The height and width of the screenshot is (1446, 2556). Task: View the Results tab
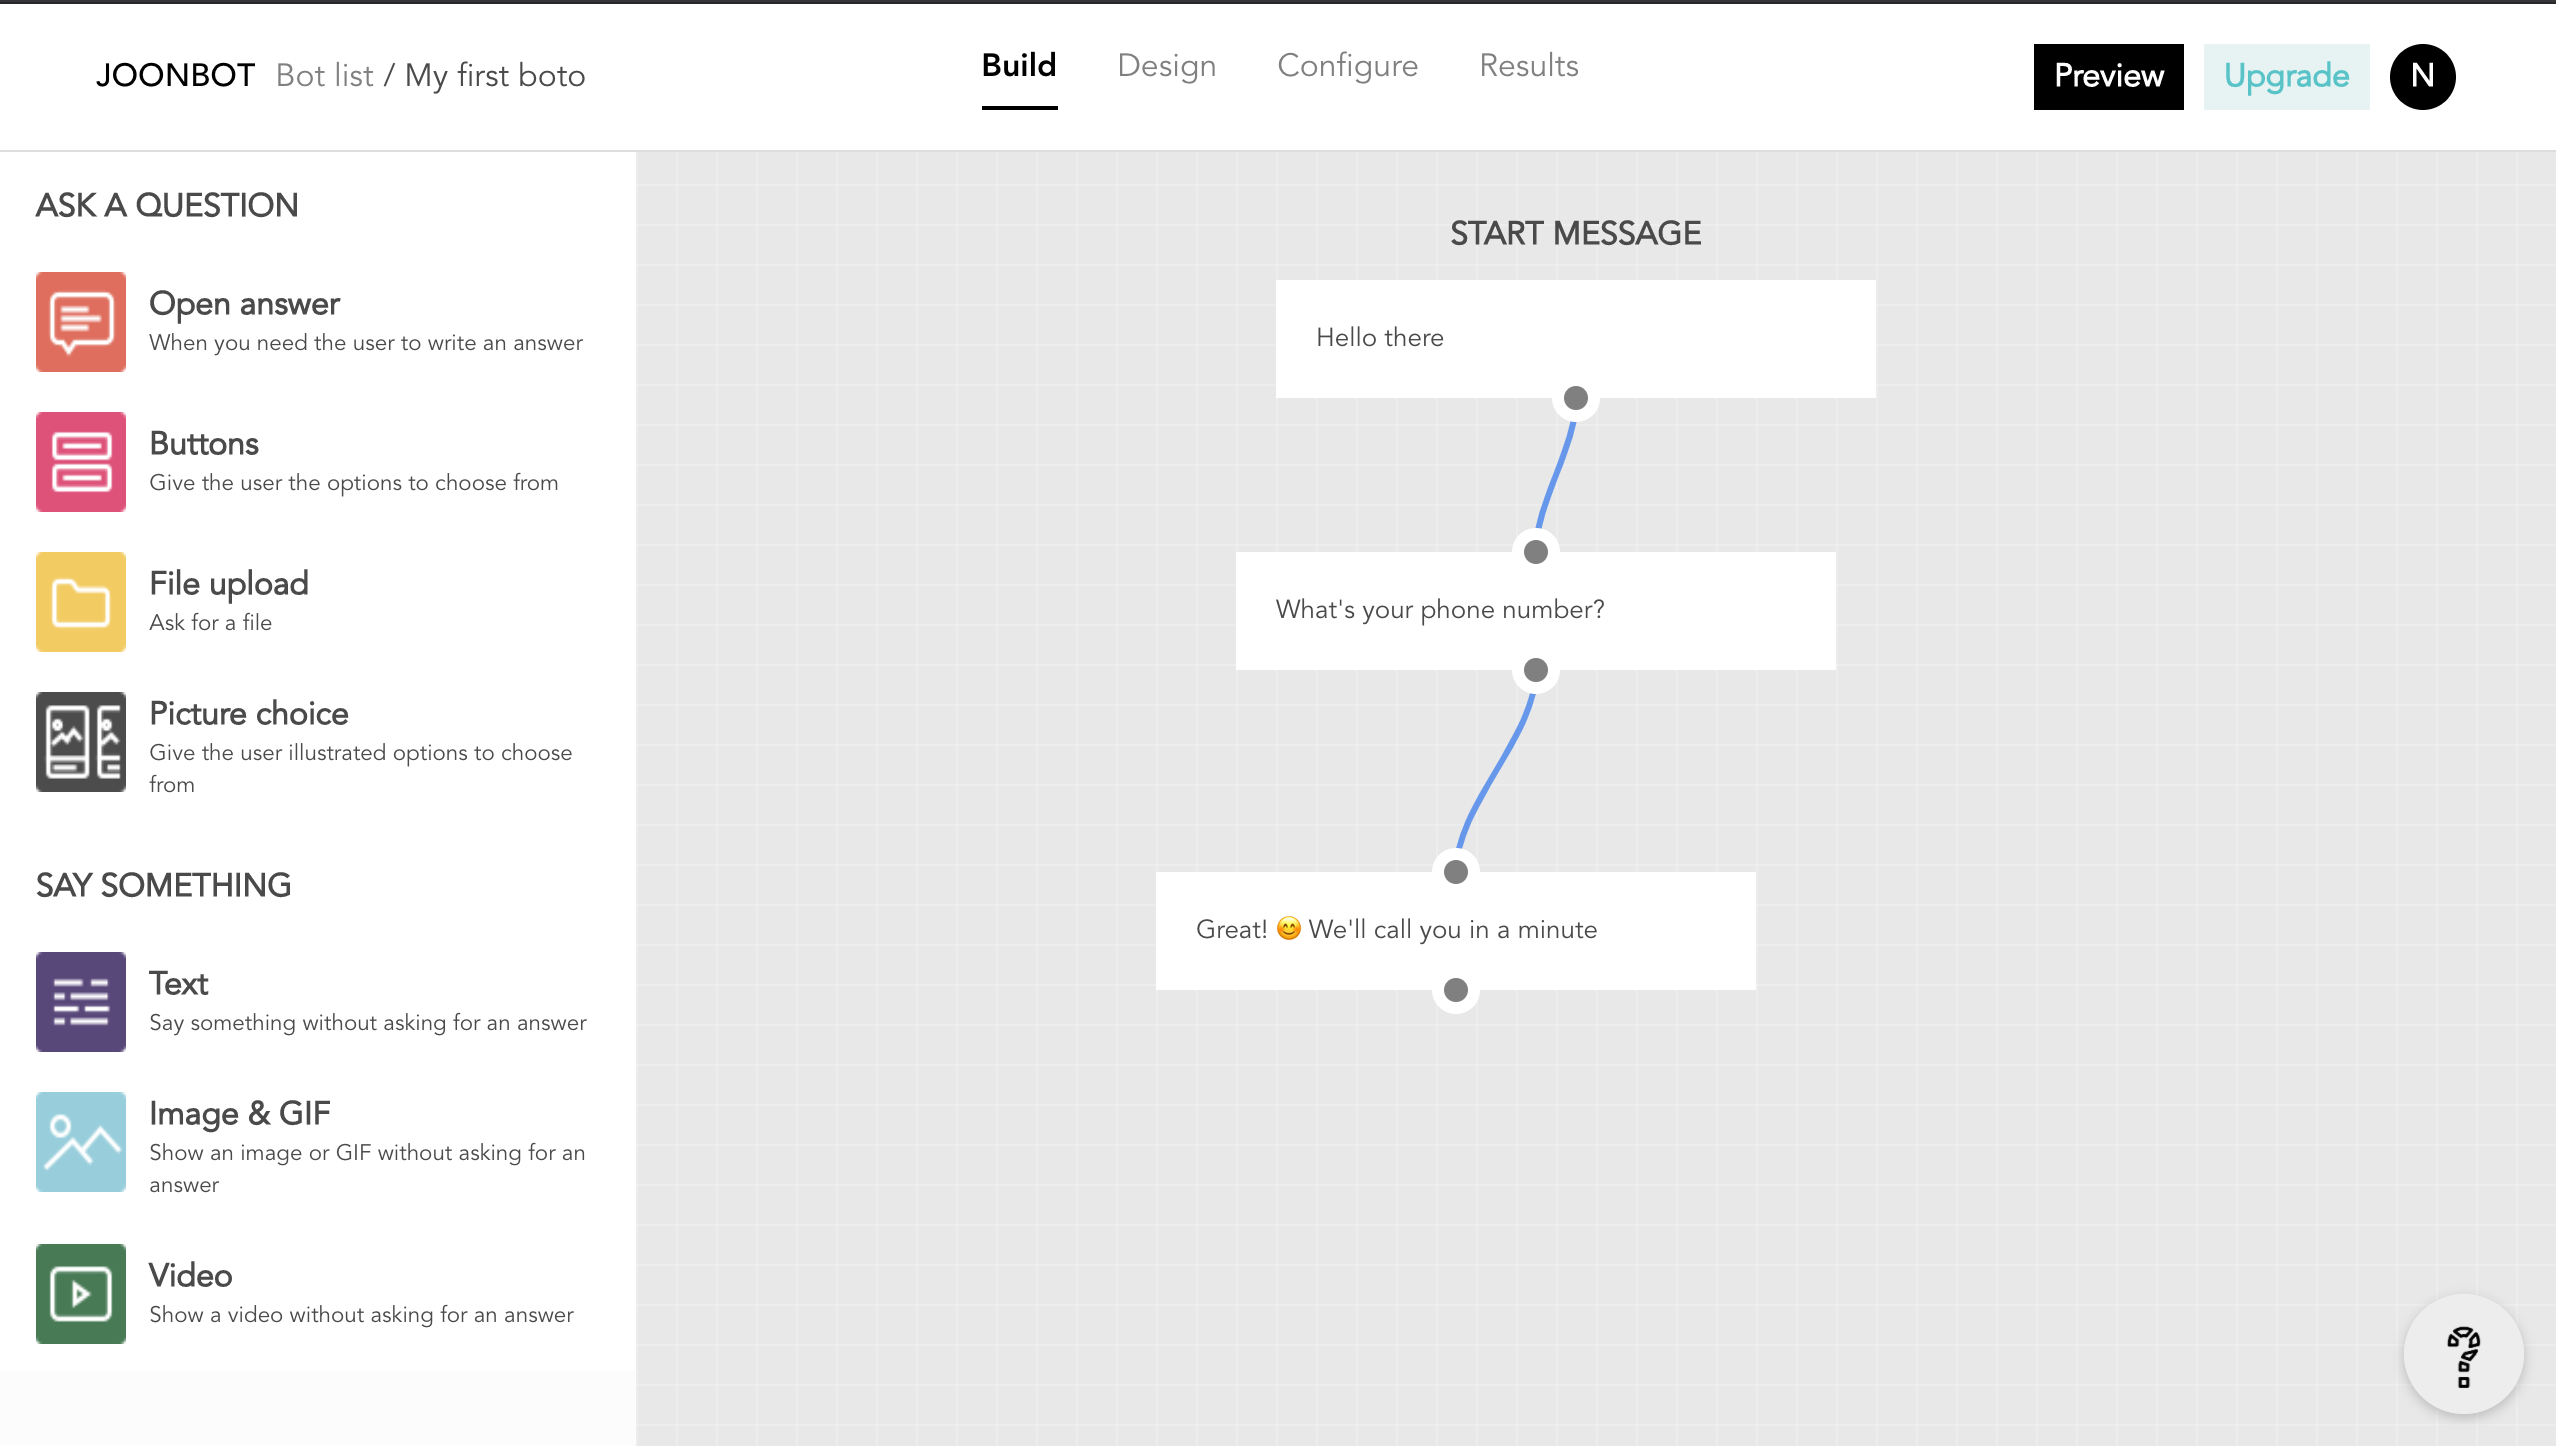coord(1528,66)
